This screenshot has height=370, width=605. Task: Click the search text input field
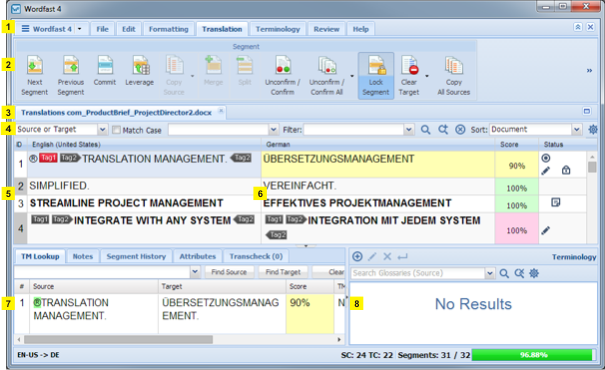coord(218,130)
